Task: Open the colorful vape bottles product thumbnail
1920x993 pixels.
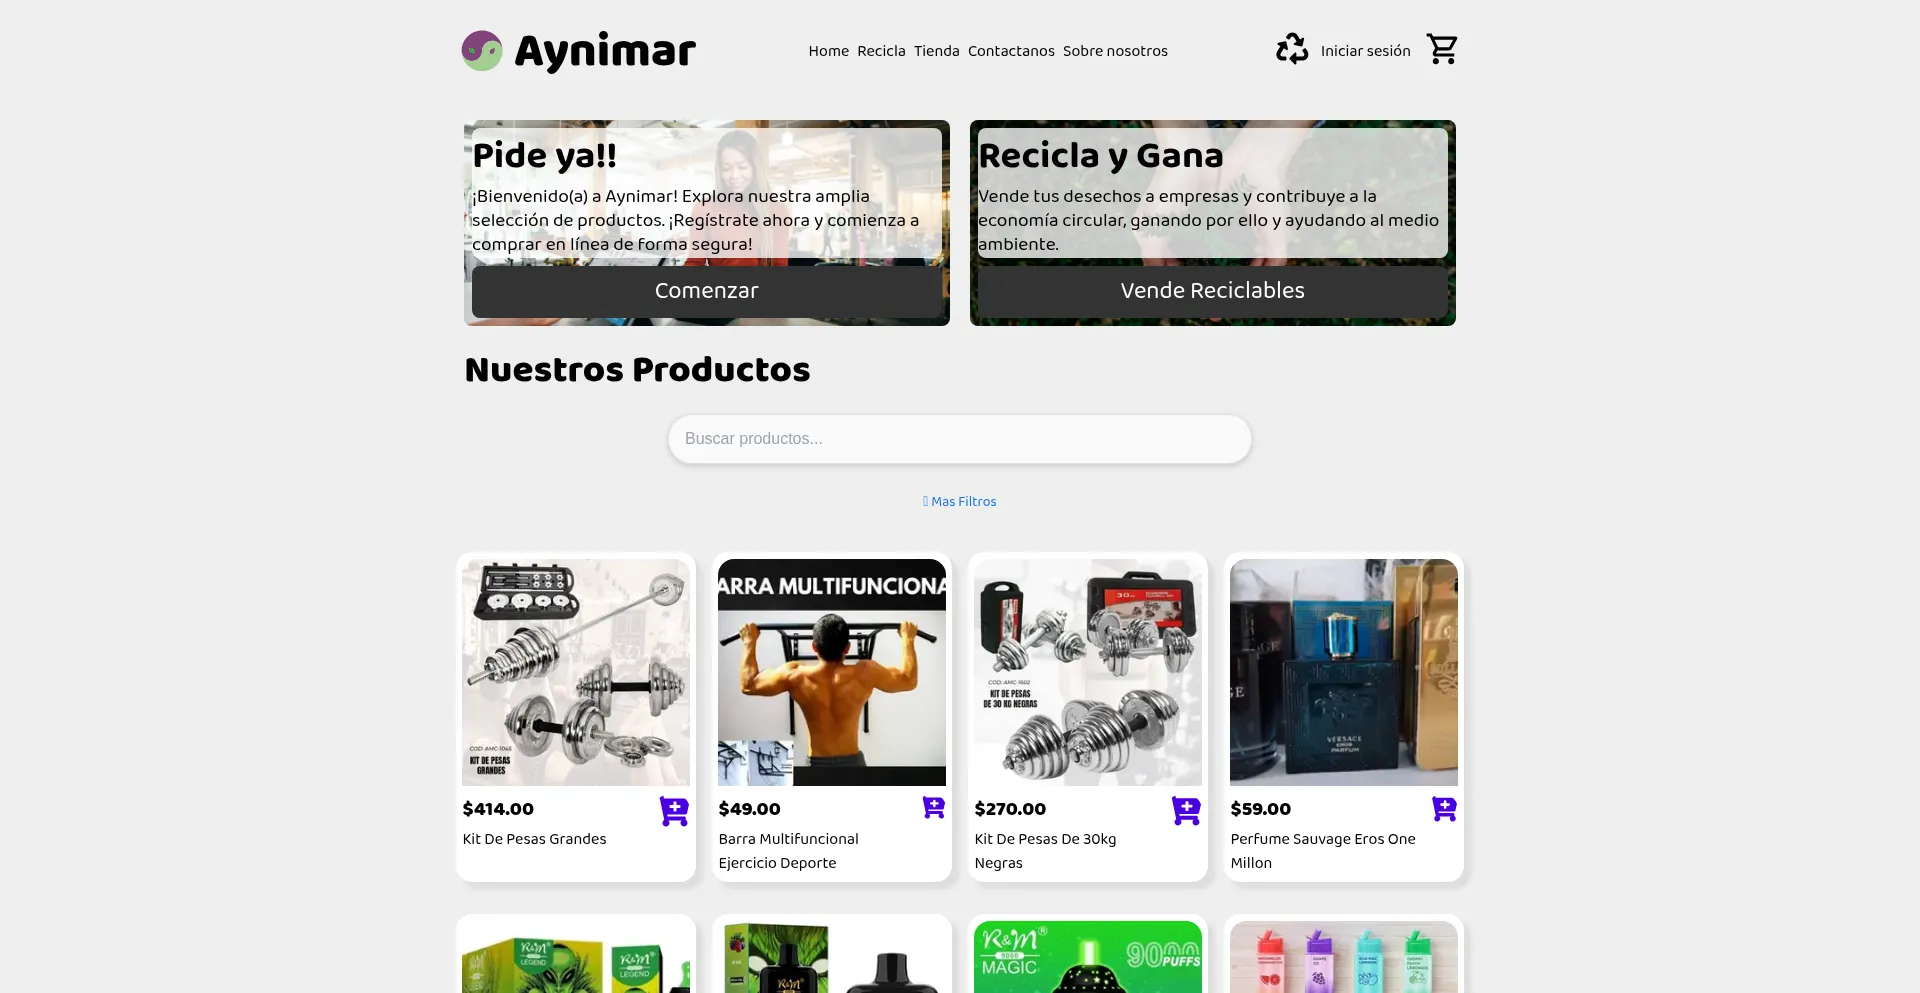Action: (1344, 957)
